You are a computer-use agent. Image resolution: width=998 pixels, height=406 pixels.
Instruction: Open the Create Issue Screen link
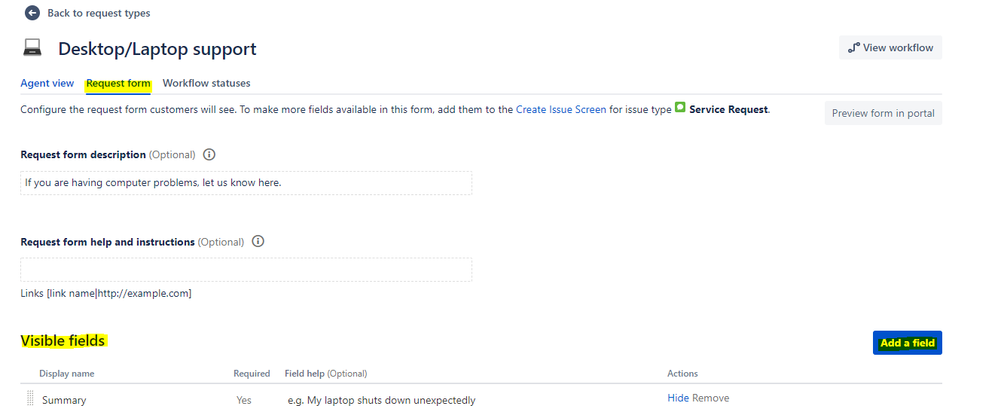coord(561,109)
